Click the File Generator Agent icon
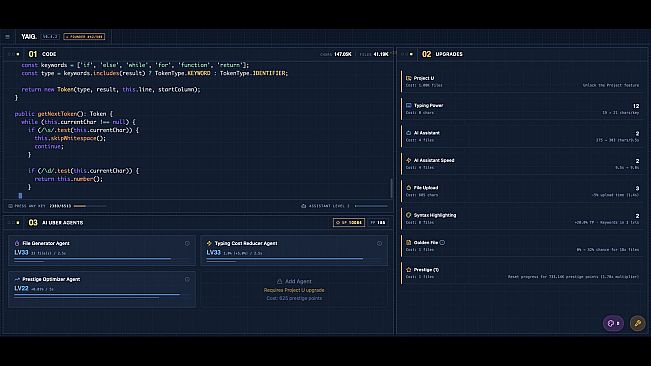Image resolution: width=651 pixels, height=366 pixels. (17, 243)
